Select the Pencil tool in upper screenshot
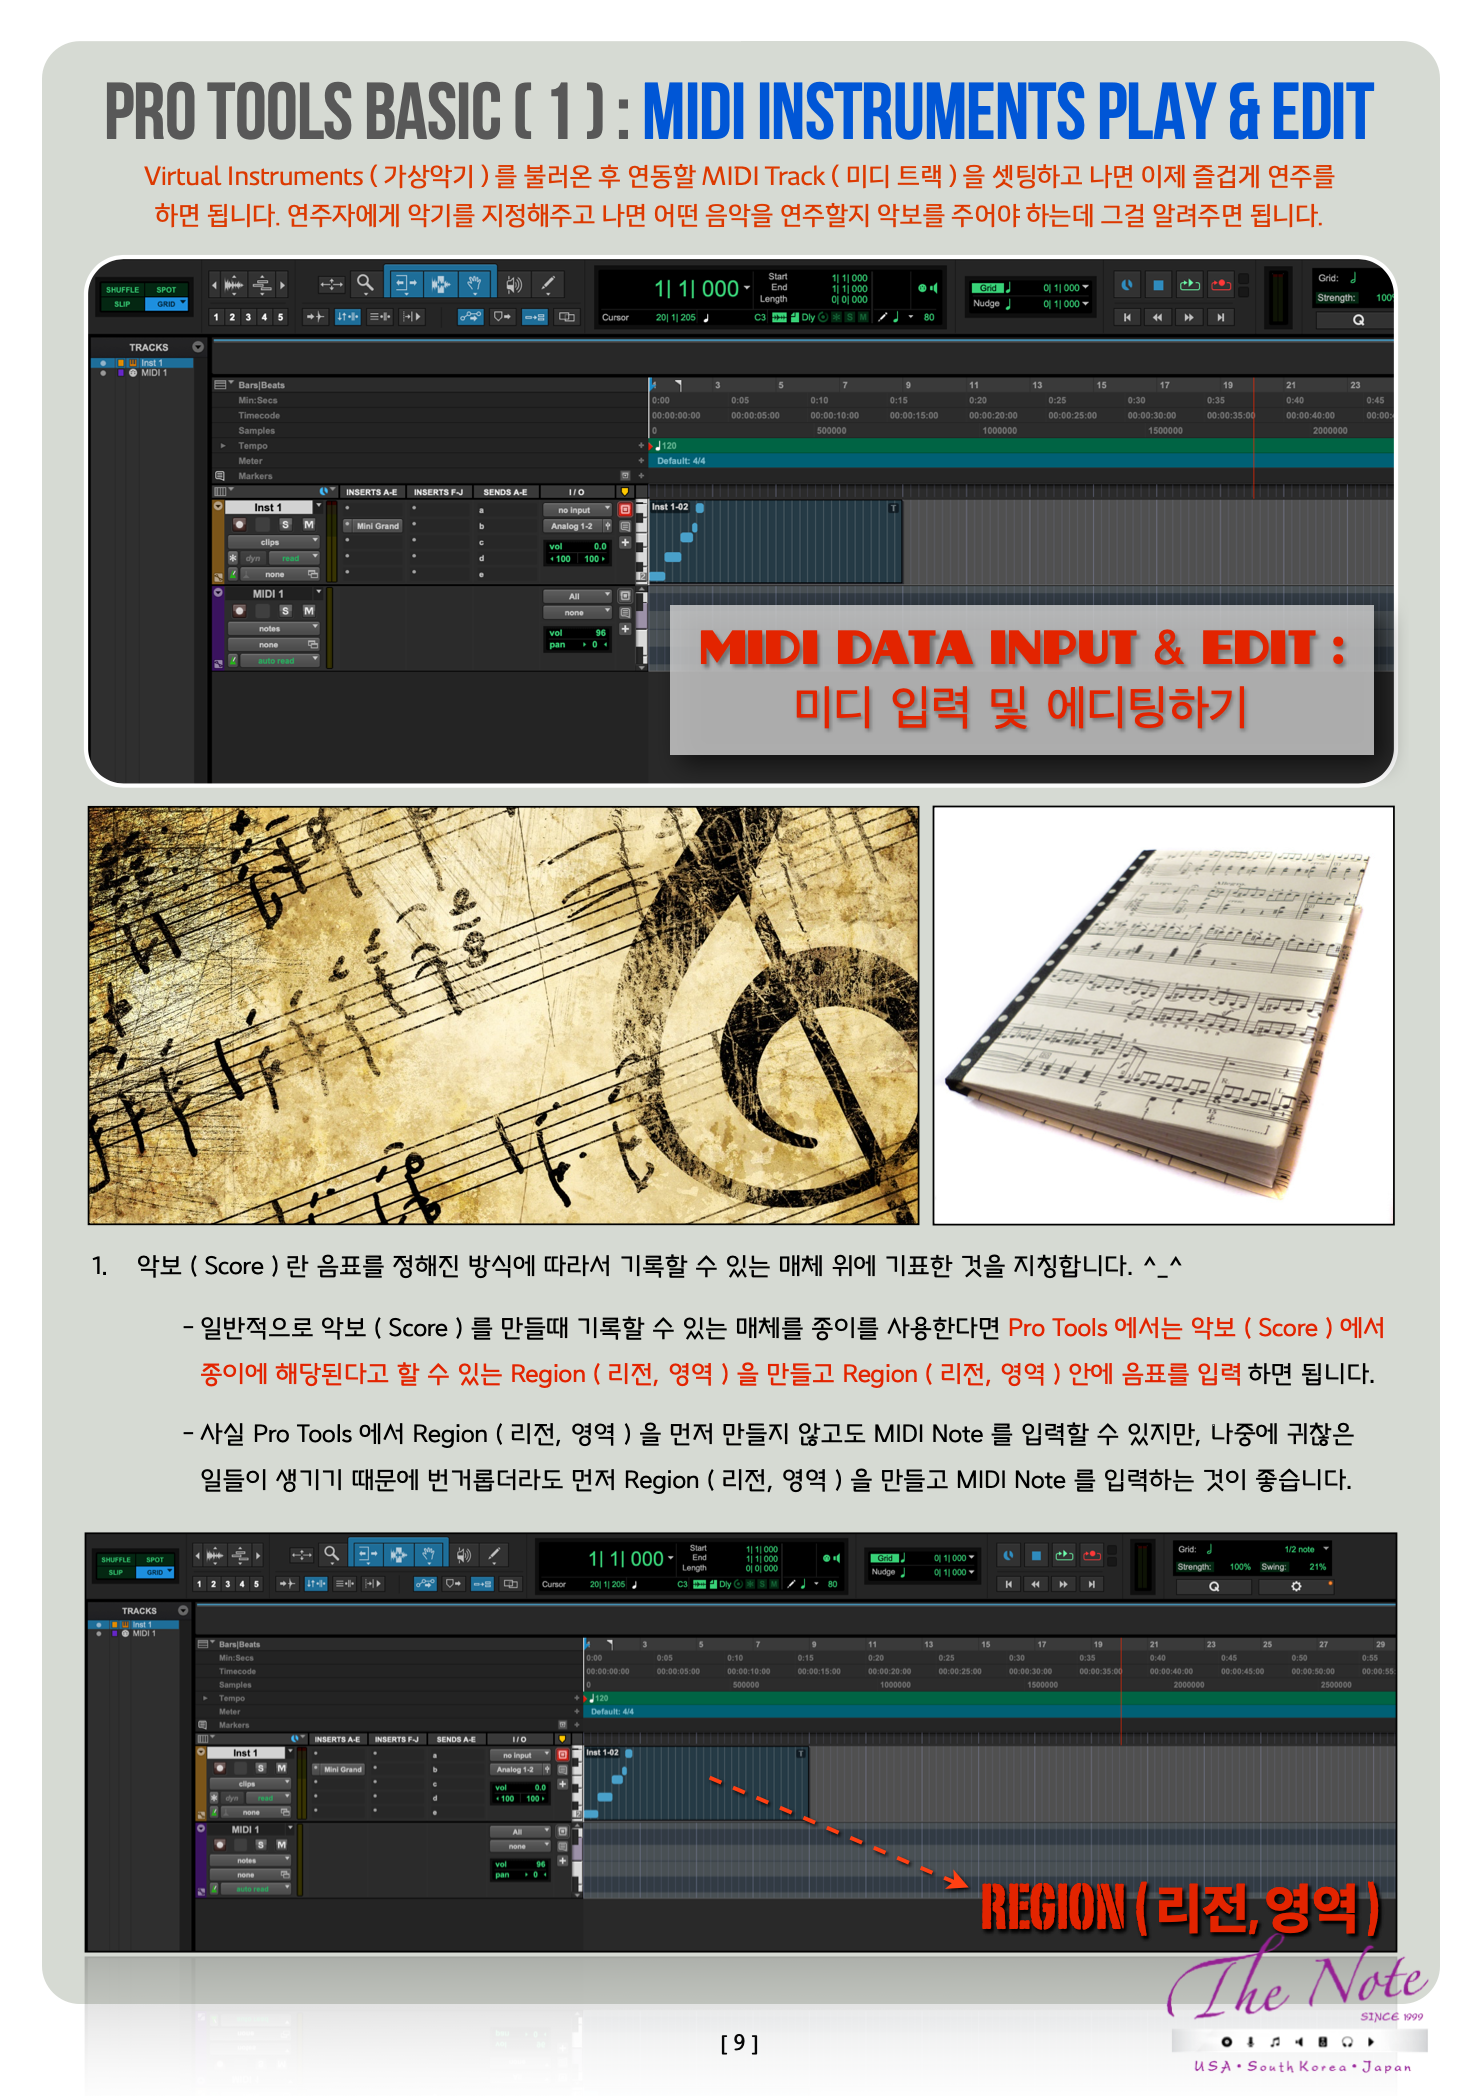1480x2096 pixels. point(548,285)
